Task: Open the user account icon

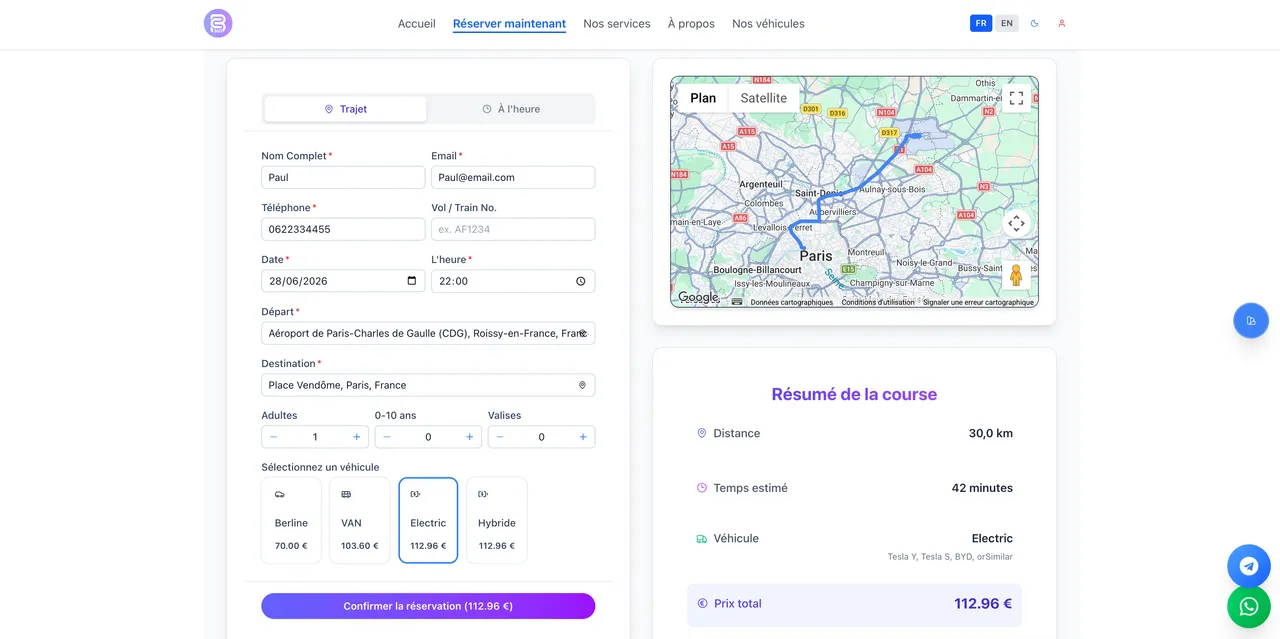Action: click(x=1062, y=23)
